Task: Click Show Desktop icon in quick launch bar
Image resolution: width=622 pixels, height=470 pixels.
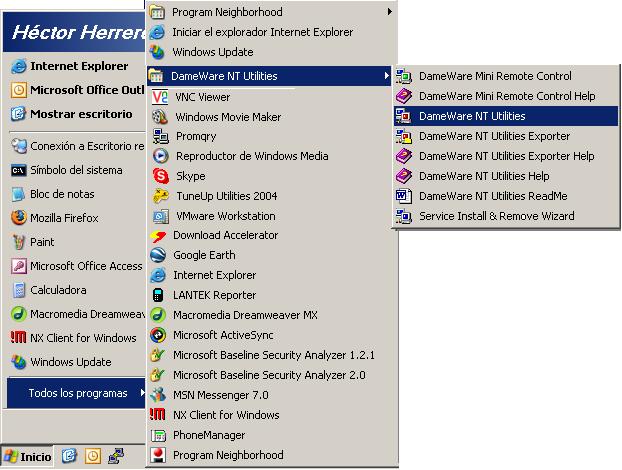Action: [x=69, y=456]
